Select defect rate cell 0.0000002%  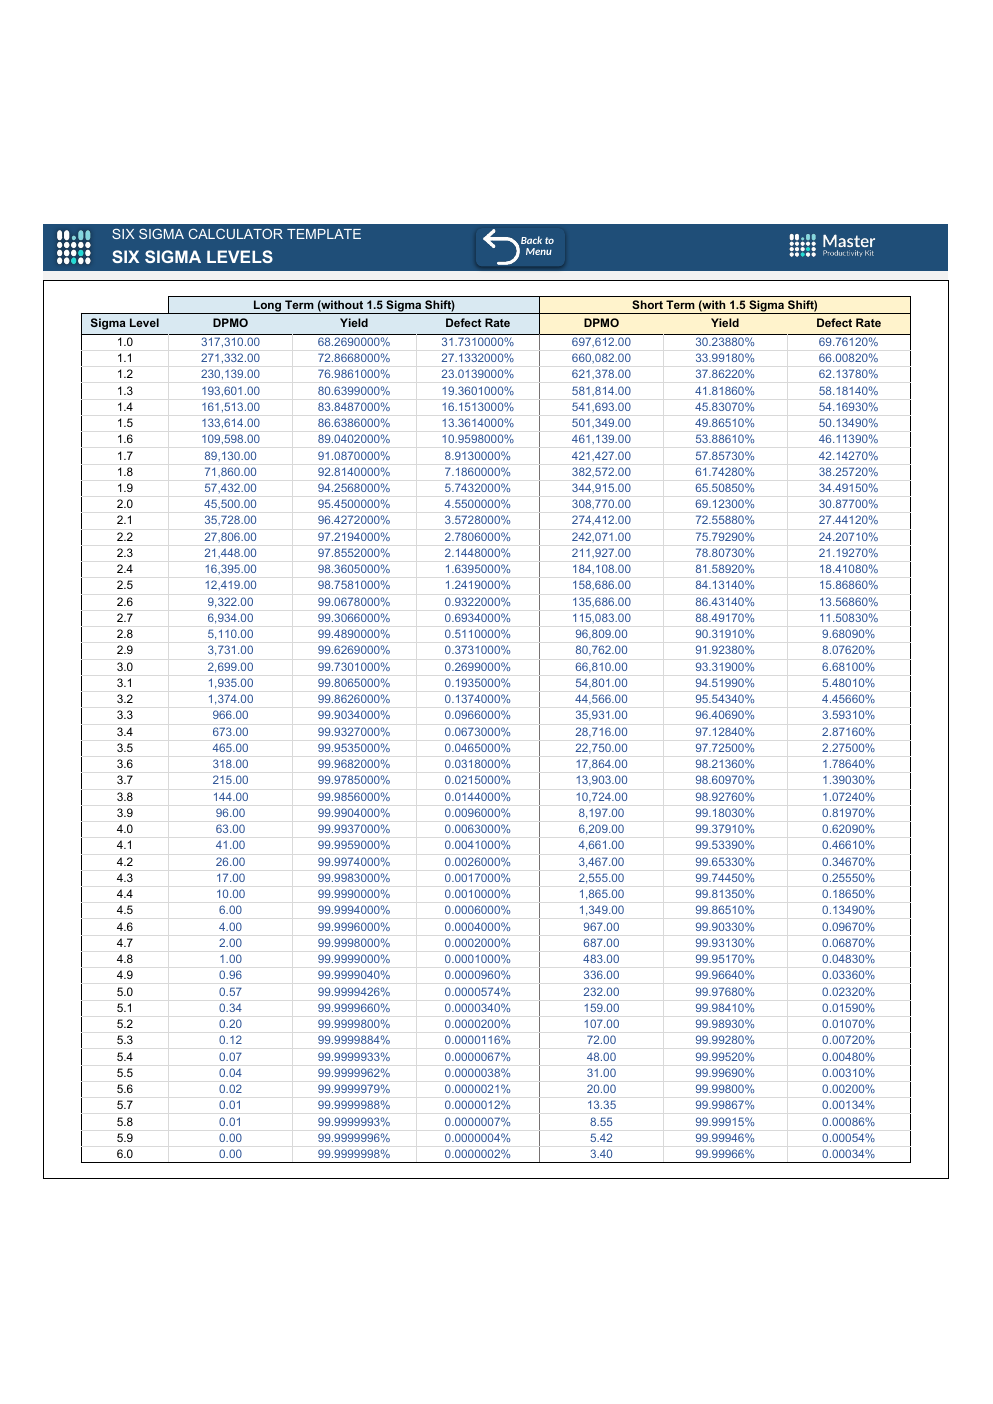(478, 1154)
